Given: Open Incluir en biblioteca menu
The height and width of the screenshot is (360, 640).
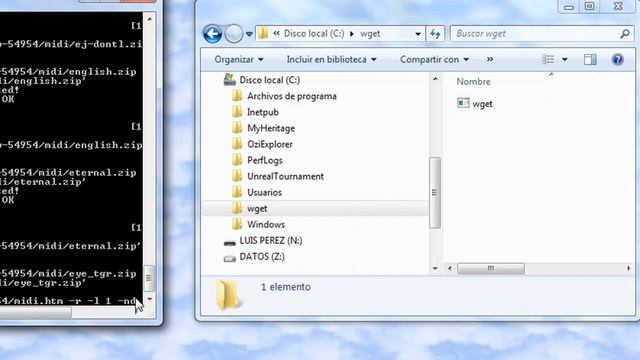Looking at the screenshot, I should (x=331, y=60).
